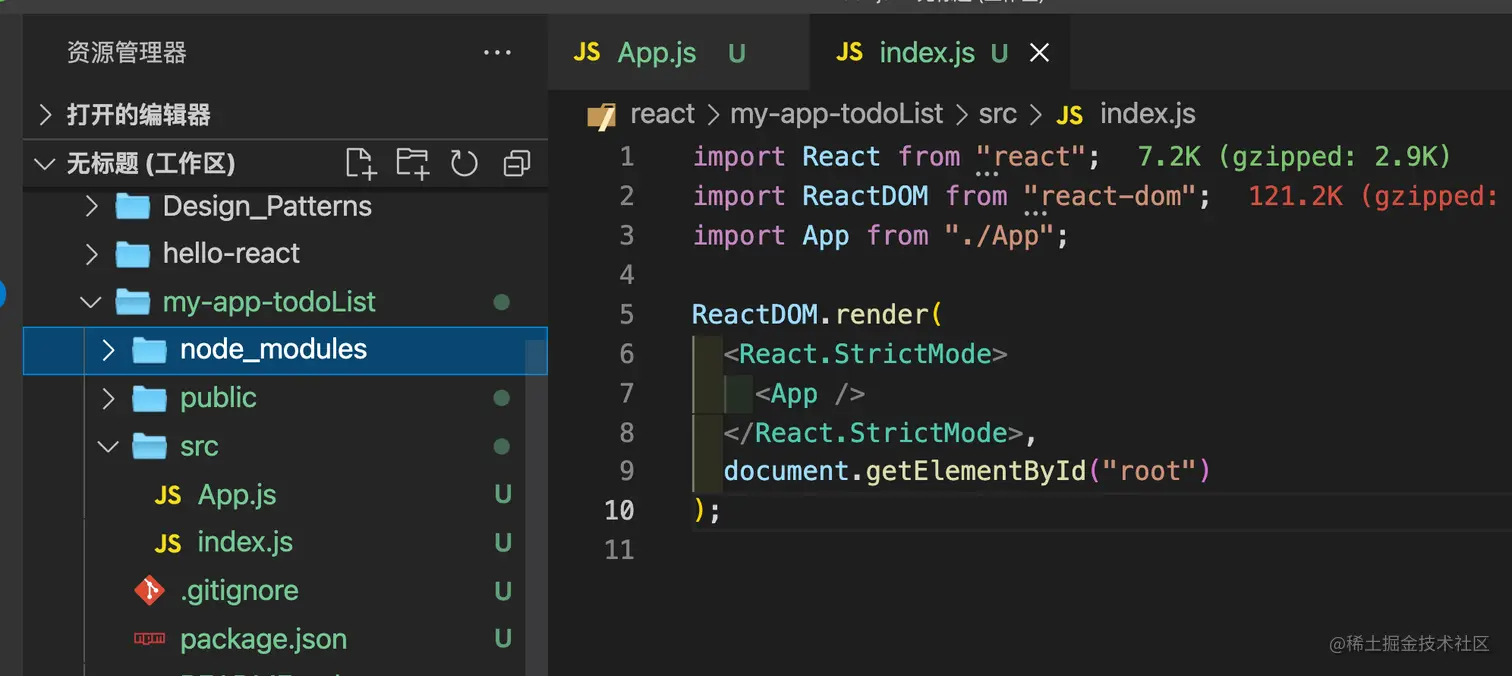
Task: Click the src folder icon
Action: coord(149,445)
